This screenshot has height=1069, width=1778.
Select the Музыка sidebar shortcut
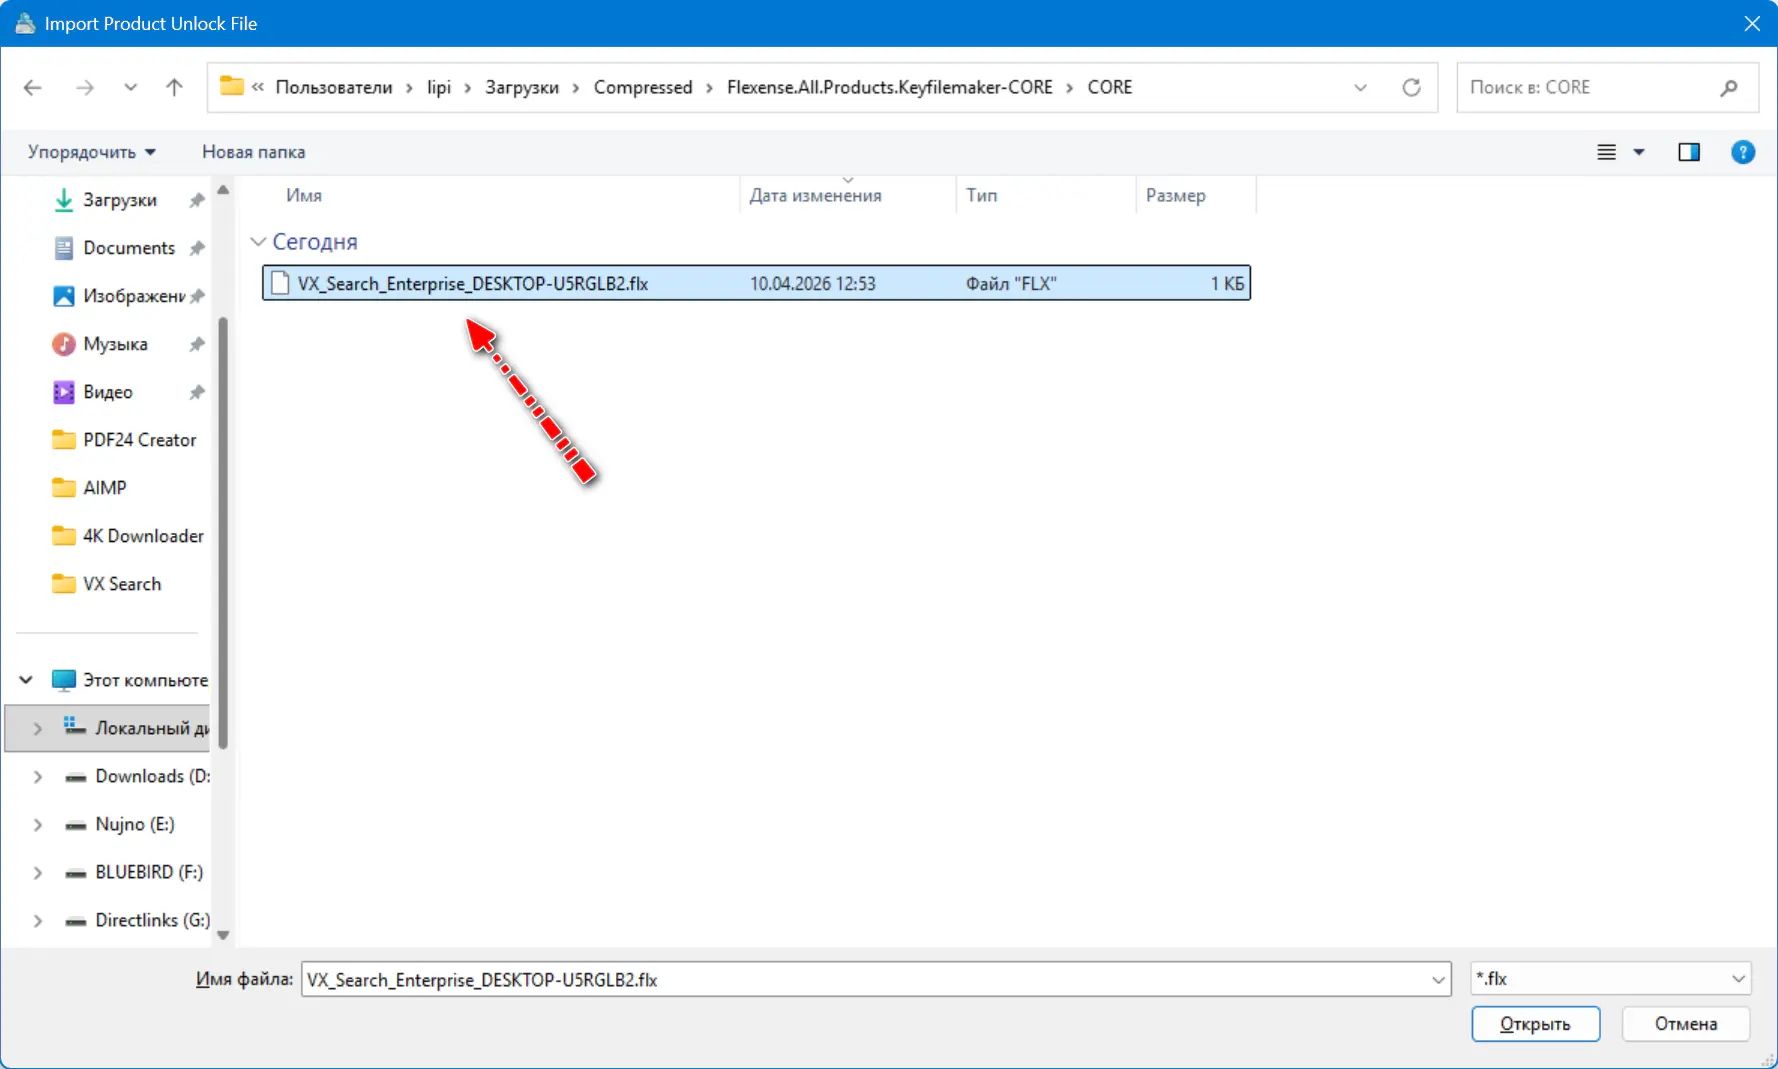point(115,344)
